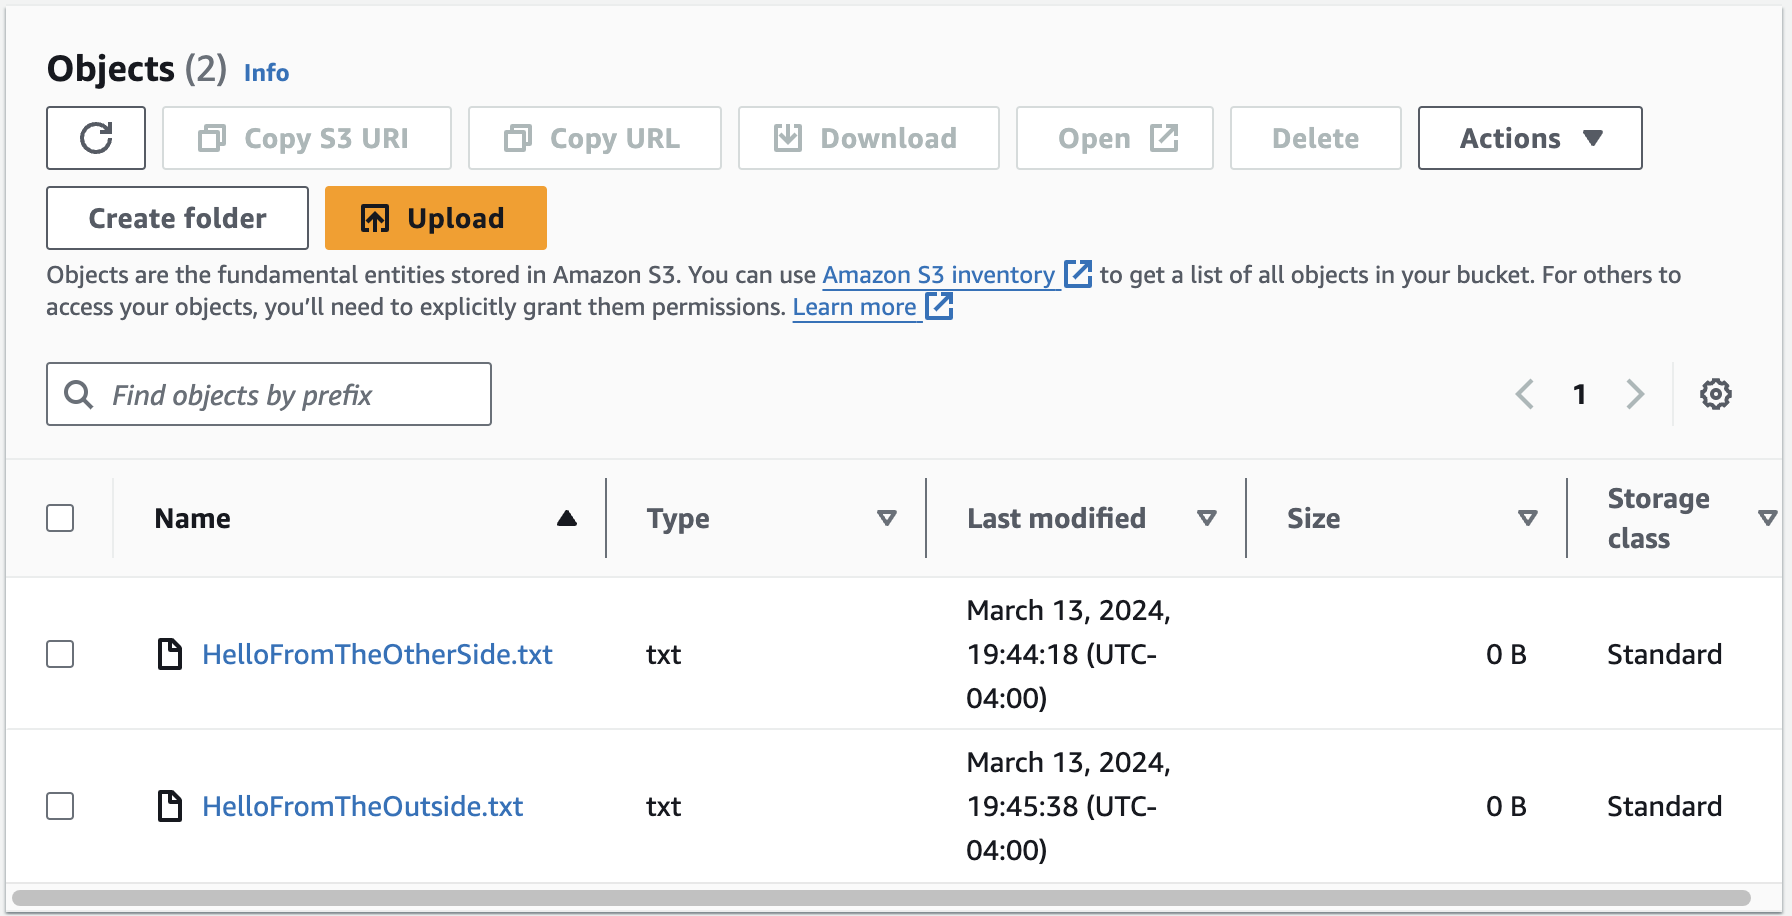Viewport: 1792px width, 916px height.
Task: Click the Find objects by prefix search field
Action: tap(268, 394)
